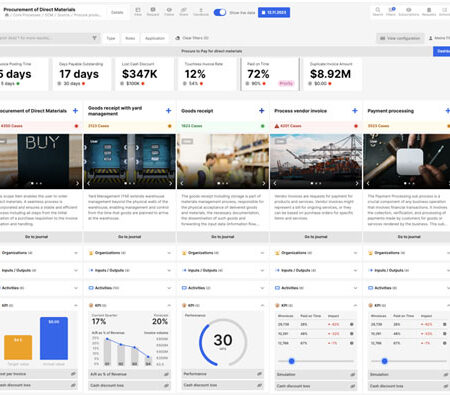Collapse the KPI section under Goods receipt
This screenshot has width=450, height=395.
click(x=262, y=305)
